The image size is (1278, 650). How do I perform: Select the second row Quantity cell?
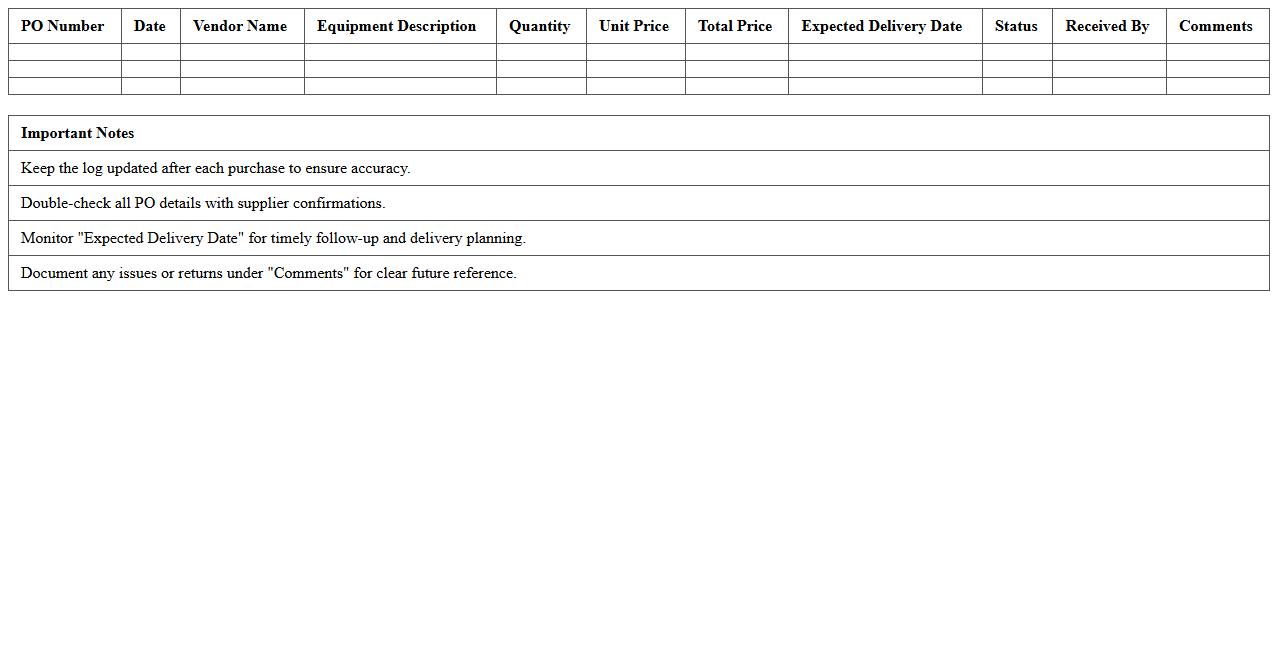coord(540,69)
